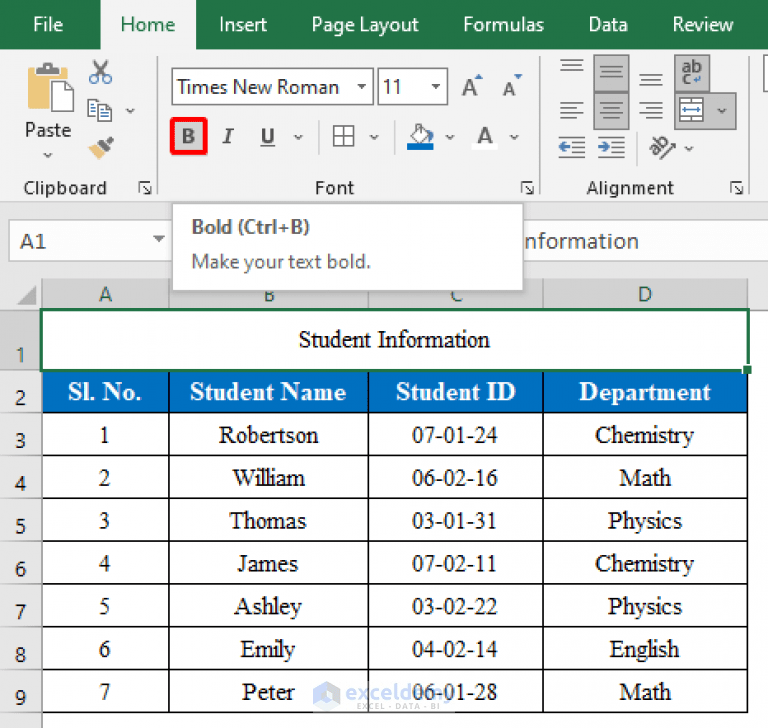Click the Name Box showing A1
768x728 pixels.
[88, 240]
